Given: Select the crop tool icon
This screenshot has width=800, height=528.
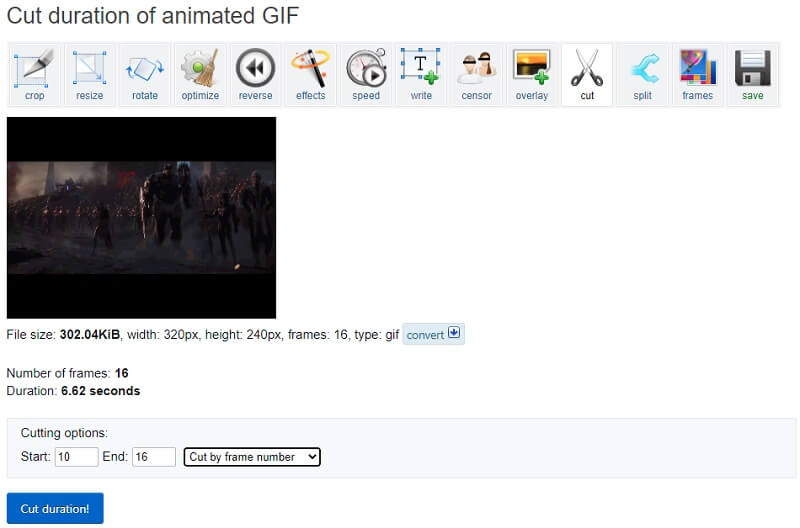Looking at the screenshot, I should [34, 74].
